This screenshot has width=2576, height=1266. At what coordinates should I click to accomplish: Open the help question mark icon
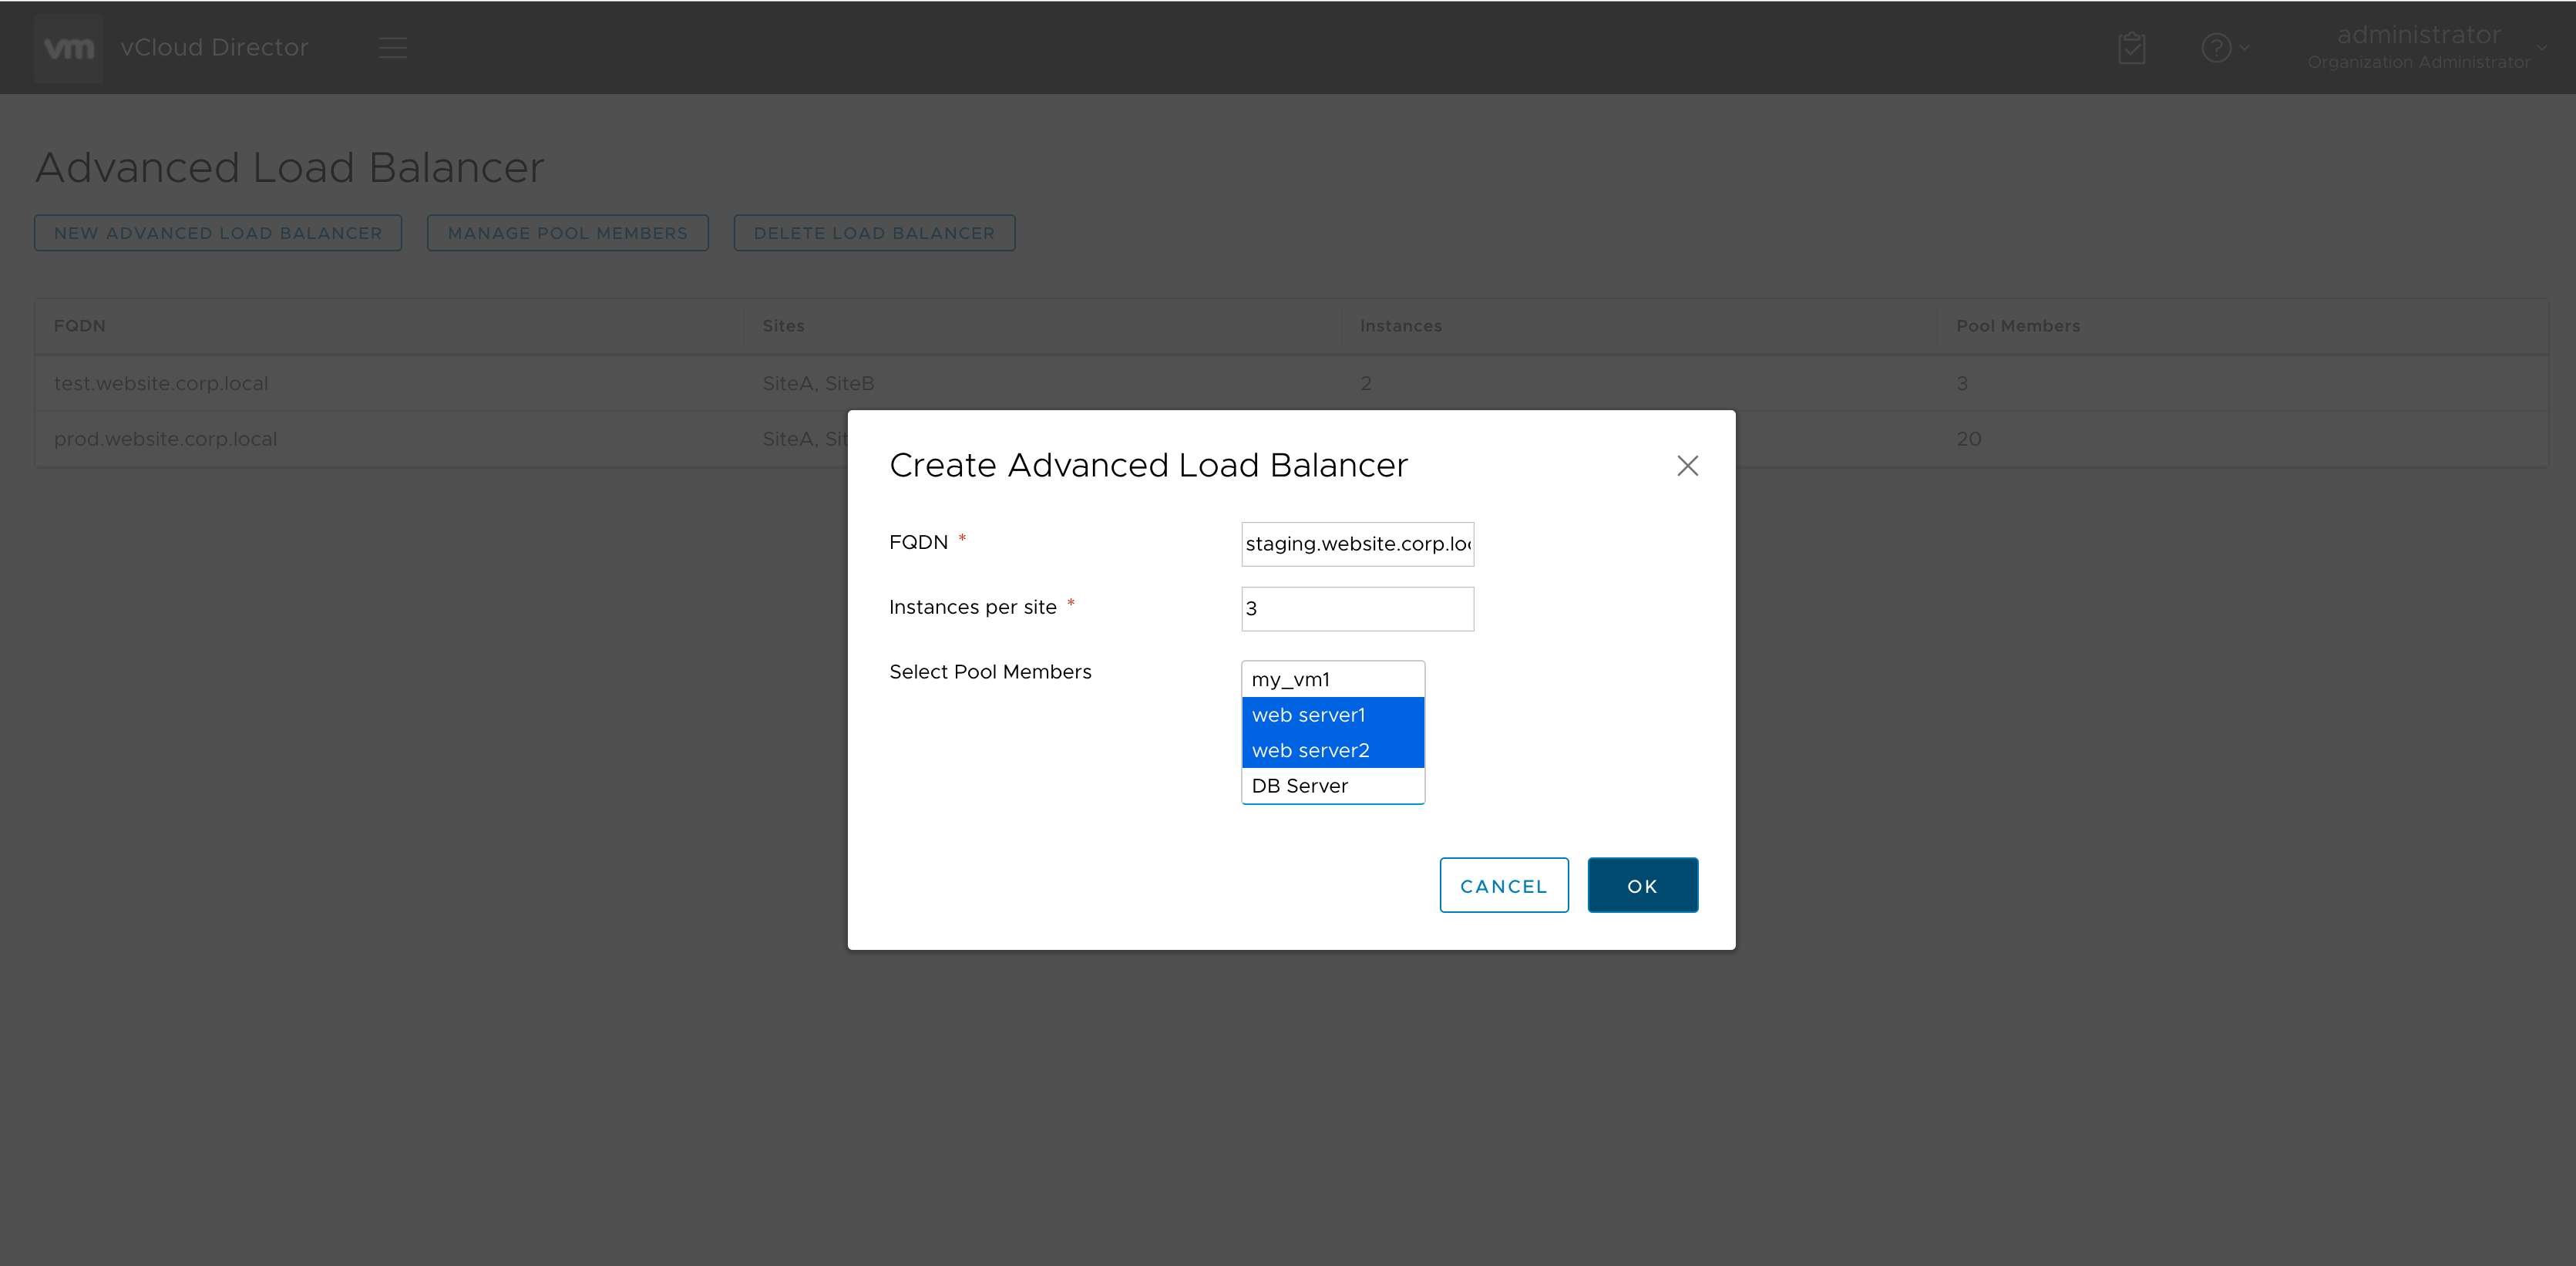point(2217,47)
